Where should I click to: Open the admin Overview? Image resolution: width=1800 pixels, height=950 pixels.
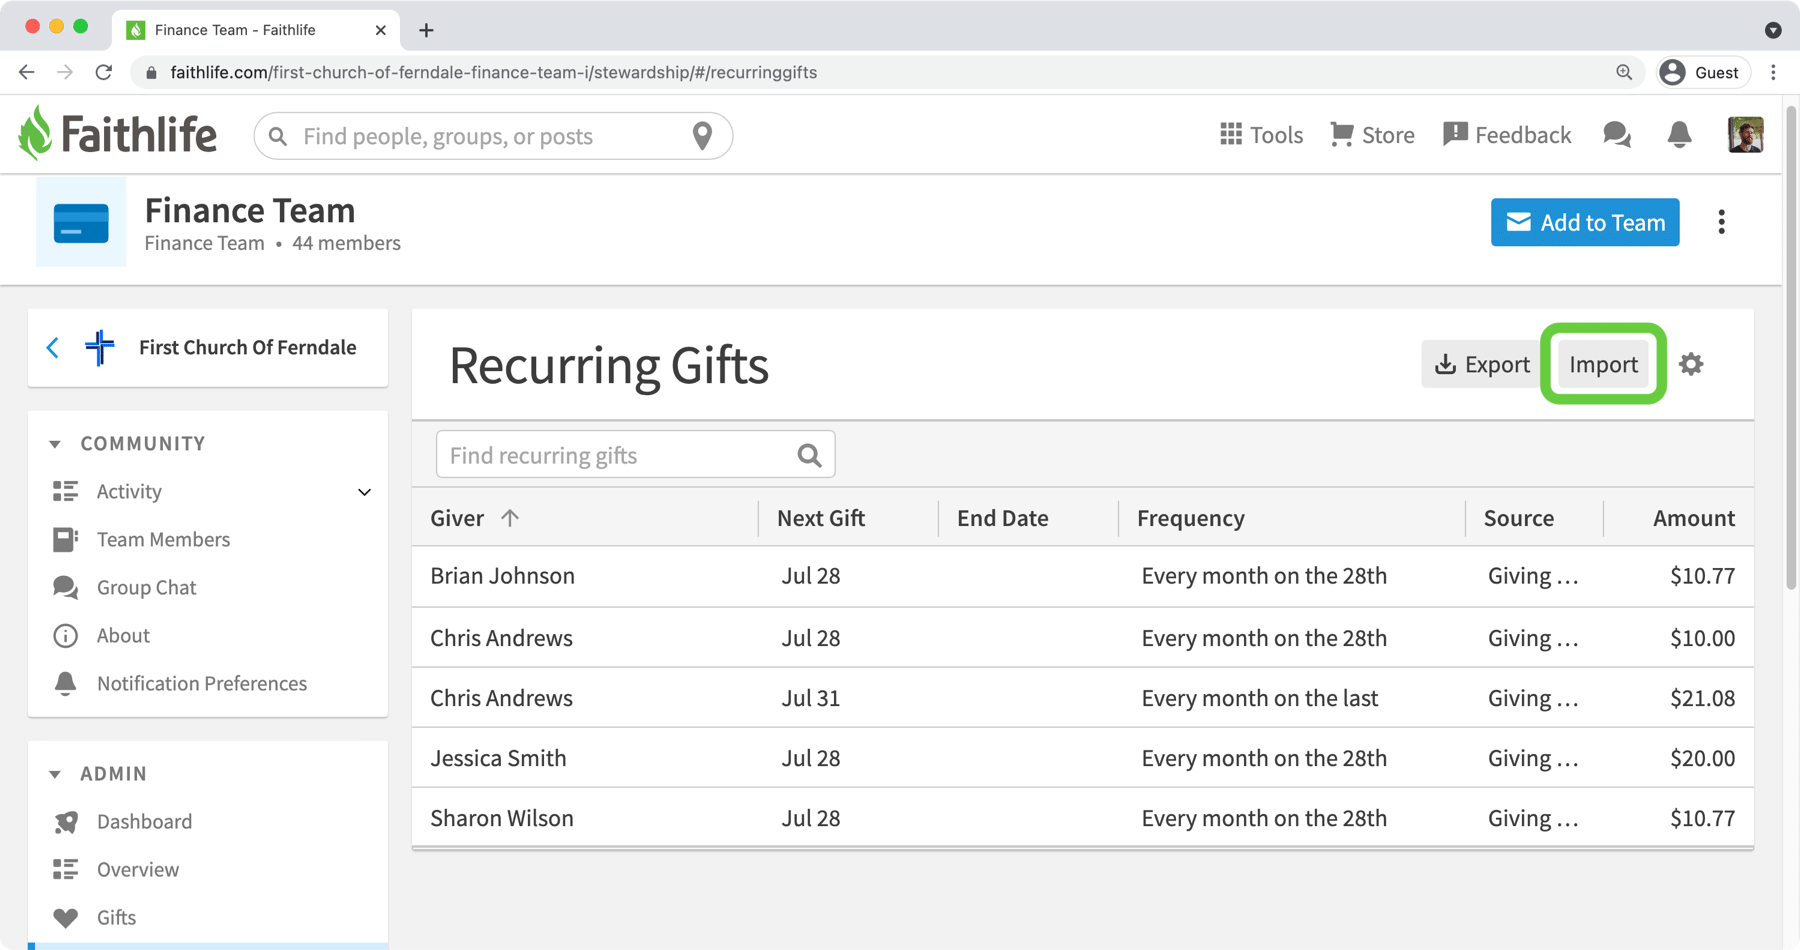click(138, 869)
